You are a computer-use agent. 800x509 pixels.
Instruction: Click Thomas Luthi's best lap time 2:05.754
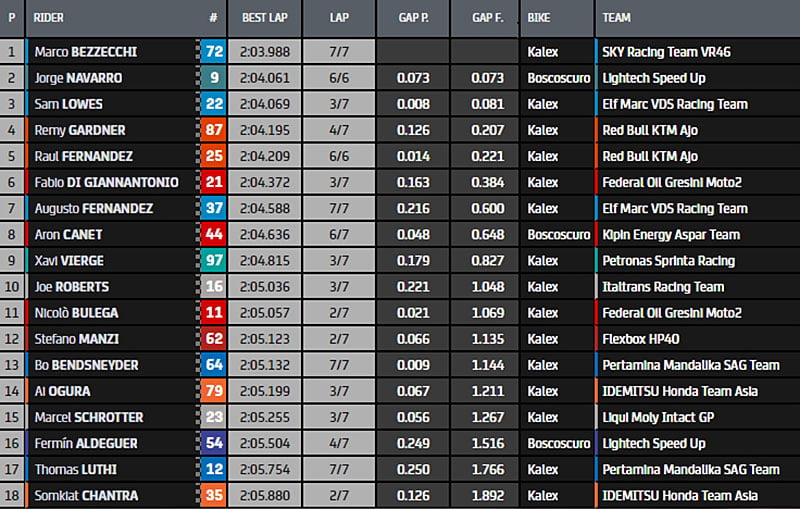coord(267,469)
